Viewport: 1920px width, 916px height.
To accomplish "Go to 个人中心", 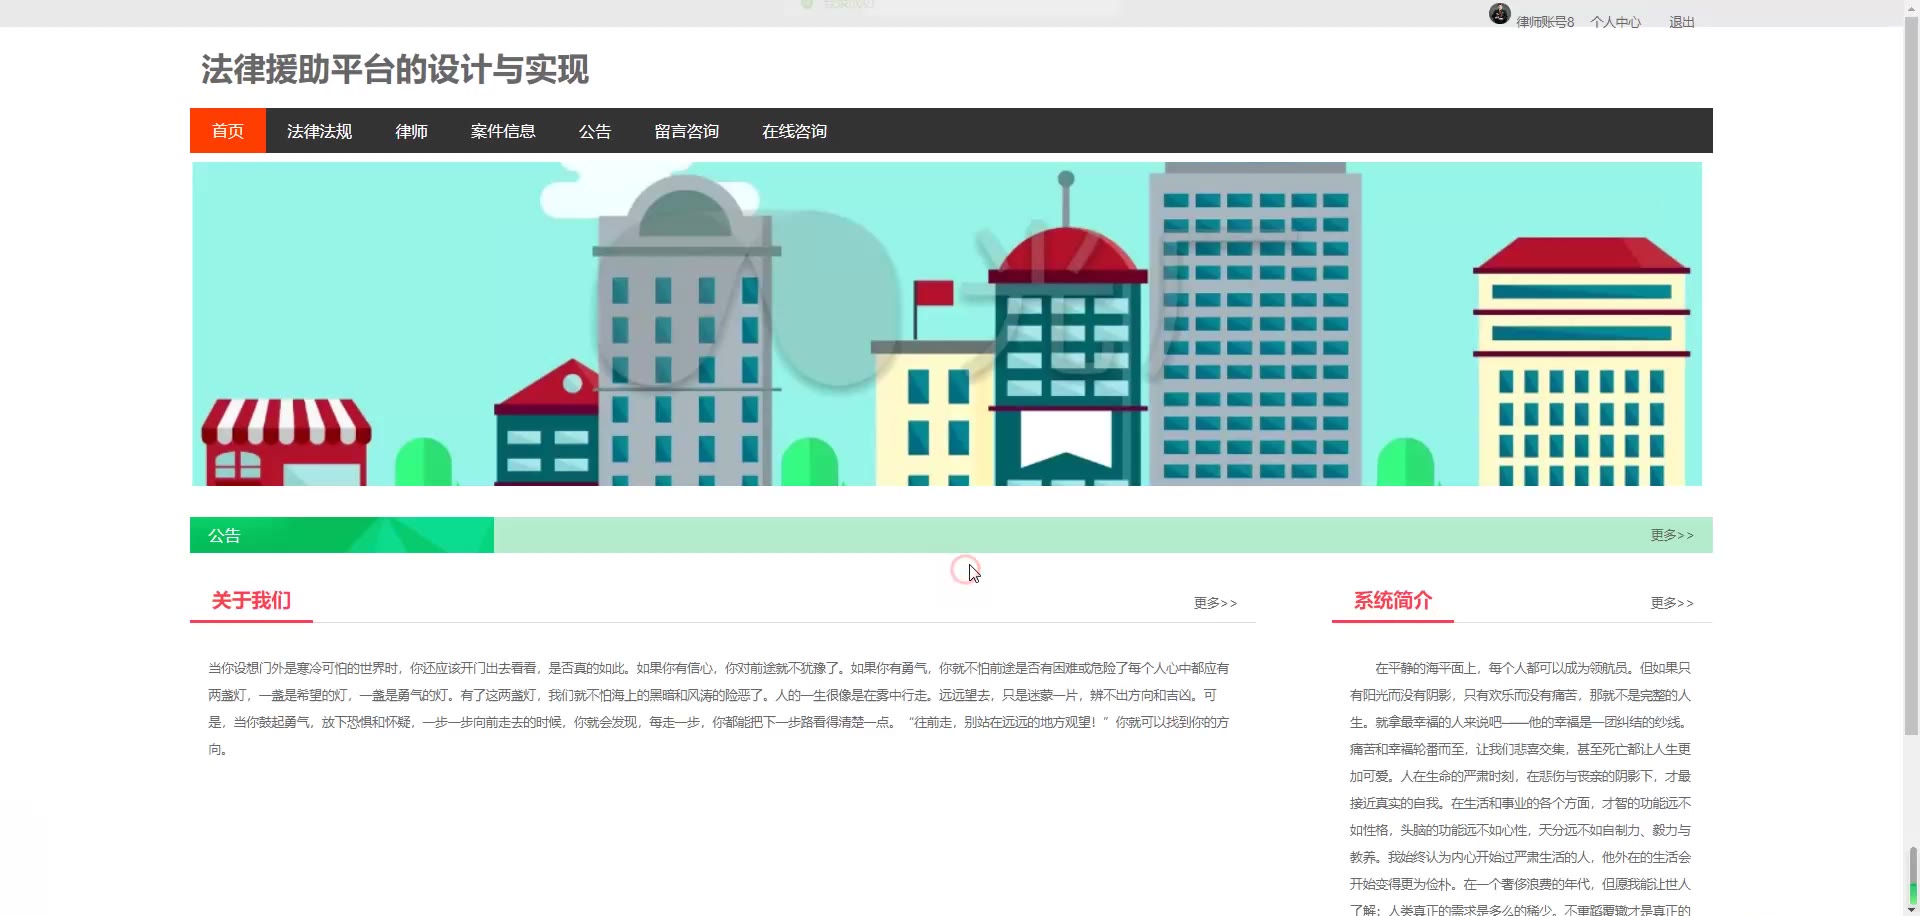I will (x=1615, y=22).
